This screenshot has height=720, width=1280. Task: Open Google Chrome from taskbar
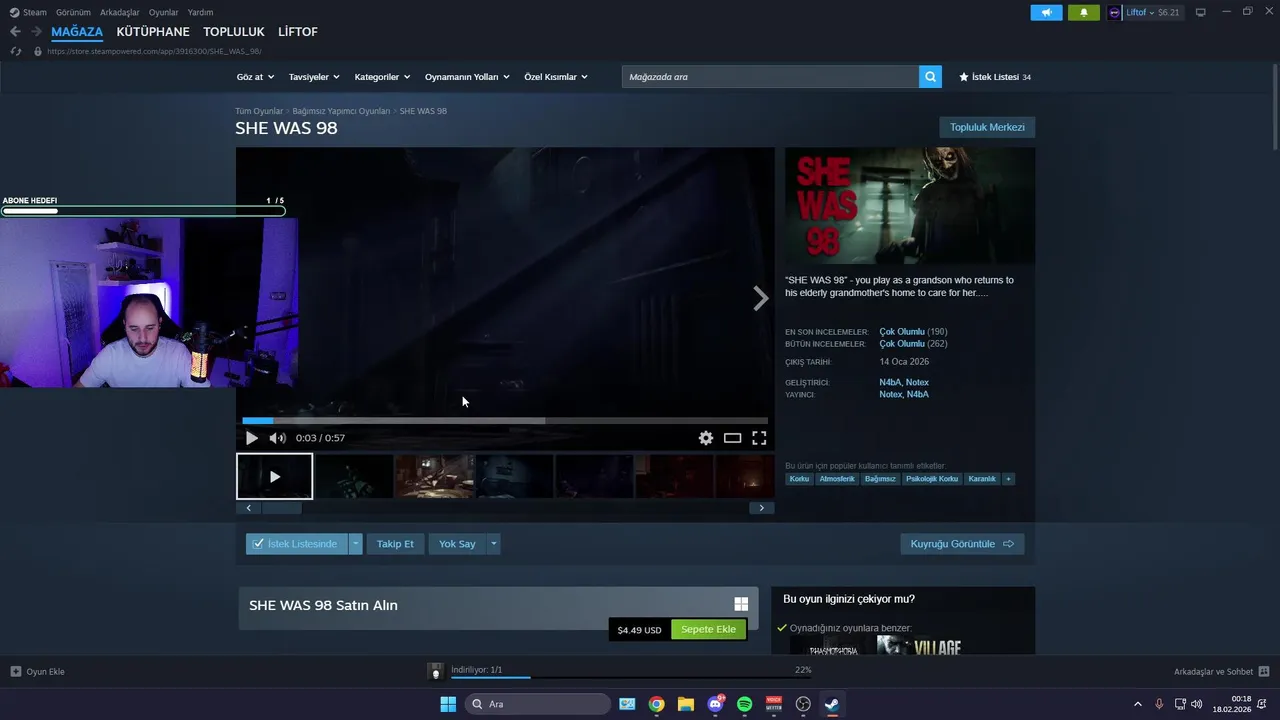[x=656, y=704]
